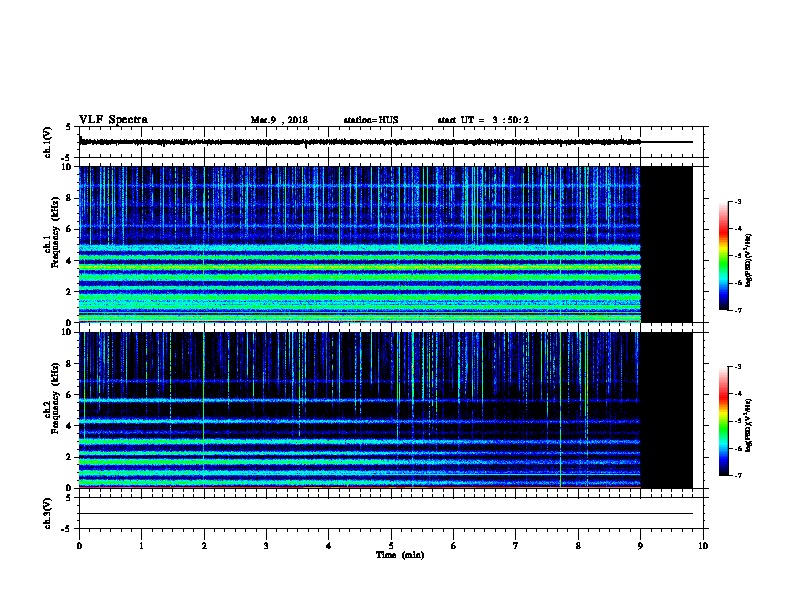Image resolution: width=792 pixels, height=612 pixels.
Task: Click the black no-data region in ch.2 spectrogram
Action: coord(667,410)
